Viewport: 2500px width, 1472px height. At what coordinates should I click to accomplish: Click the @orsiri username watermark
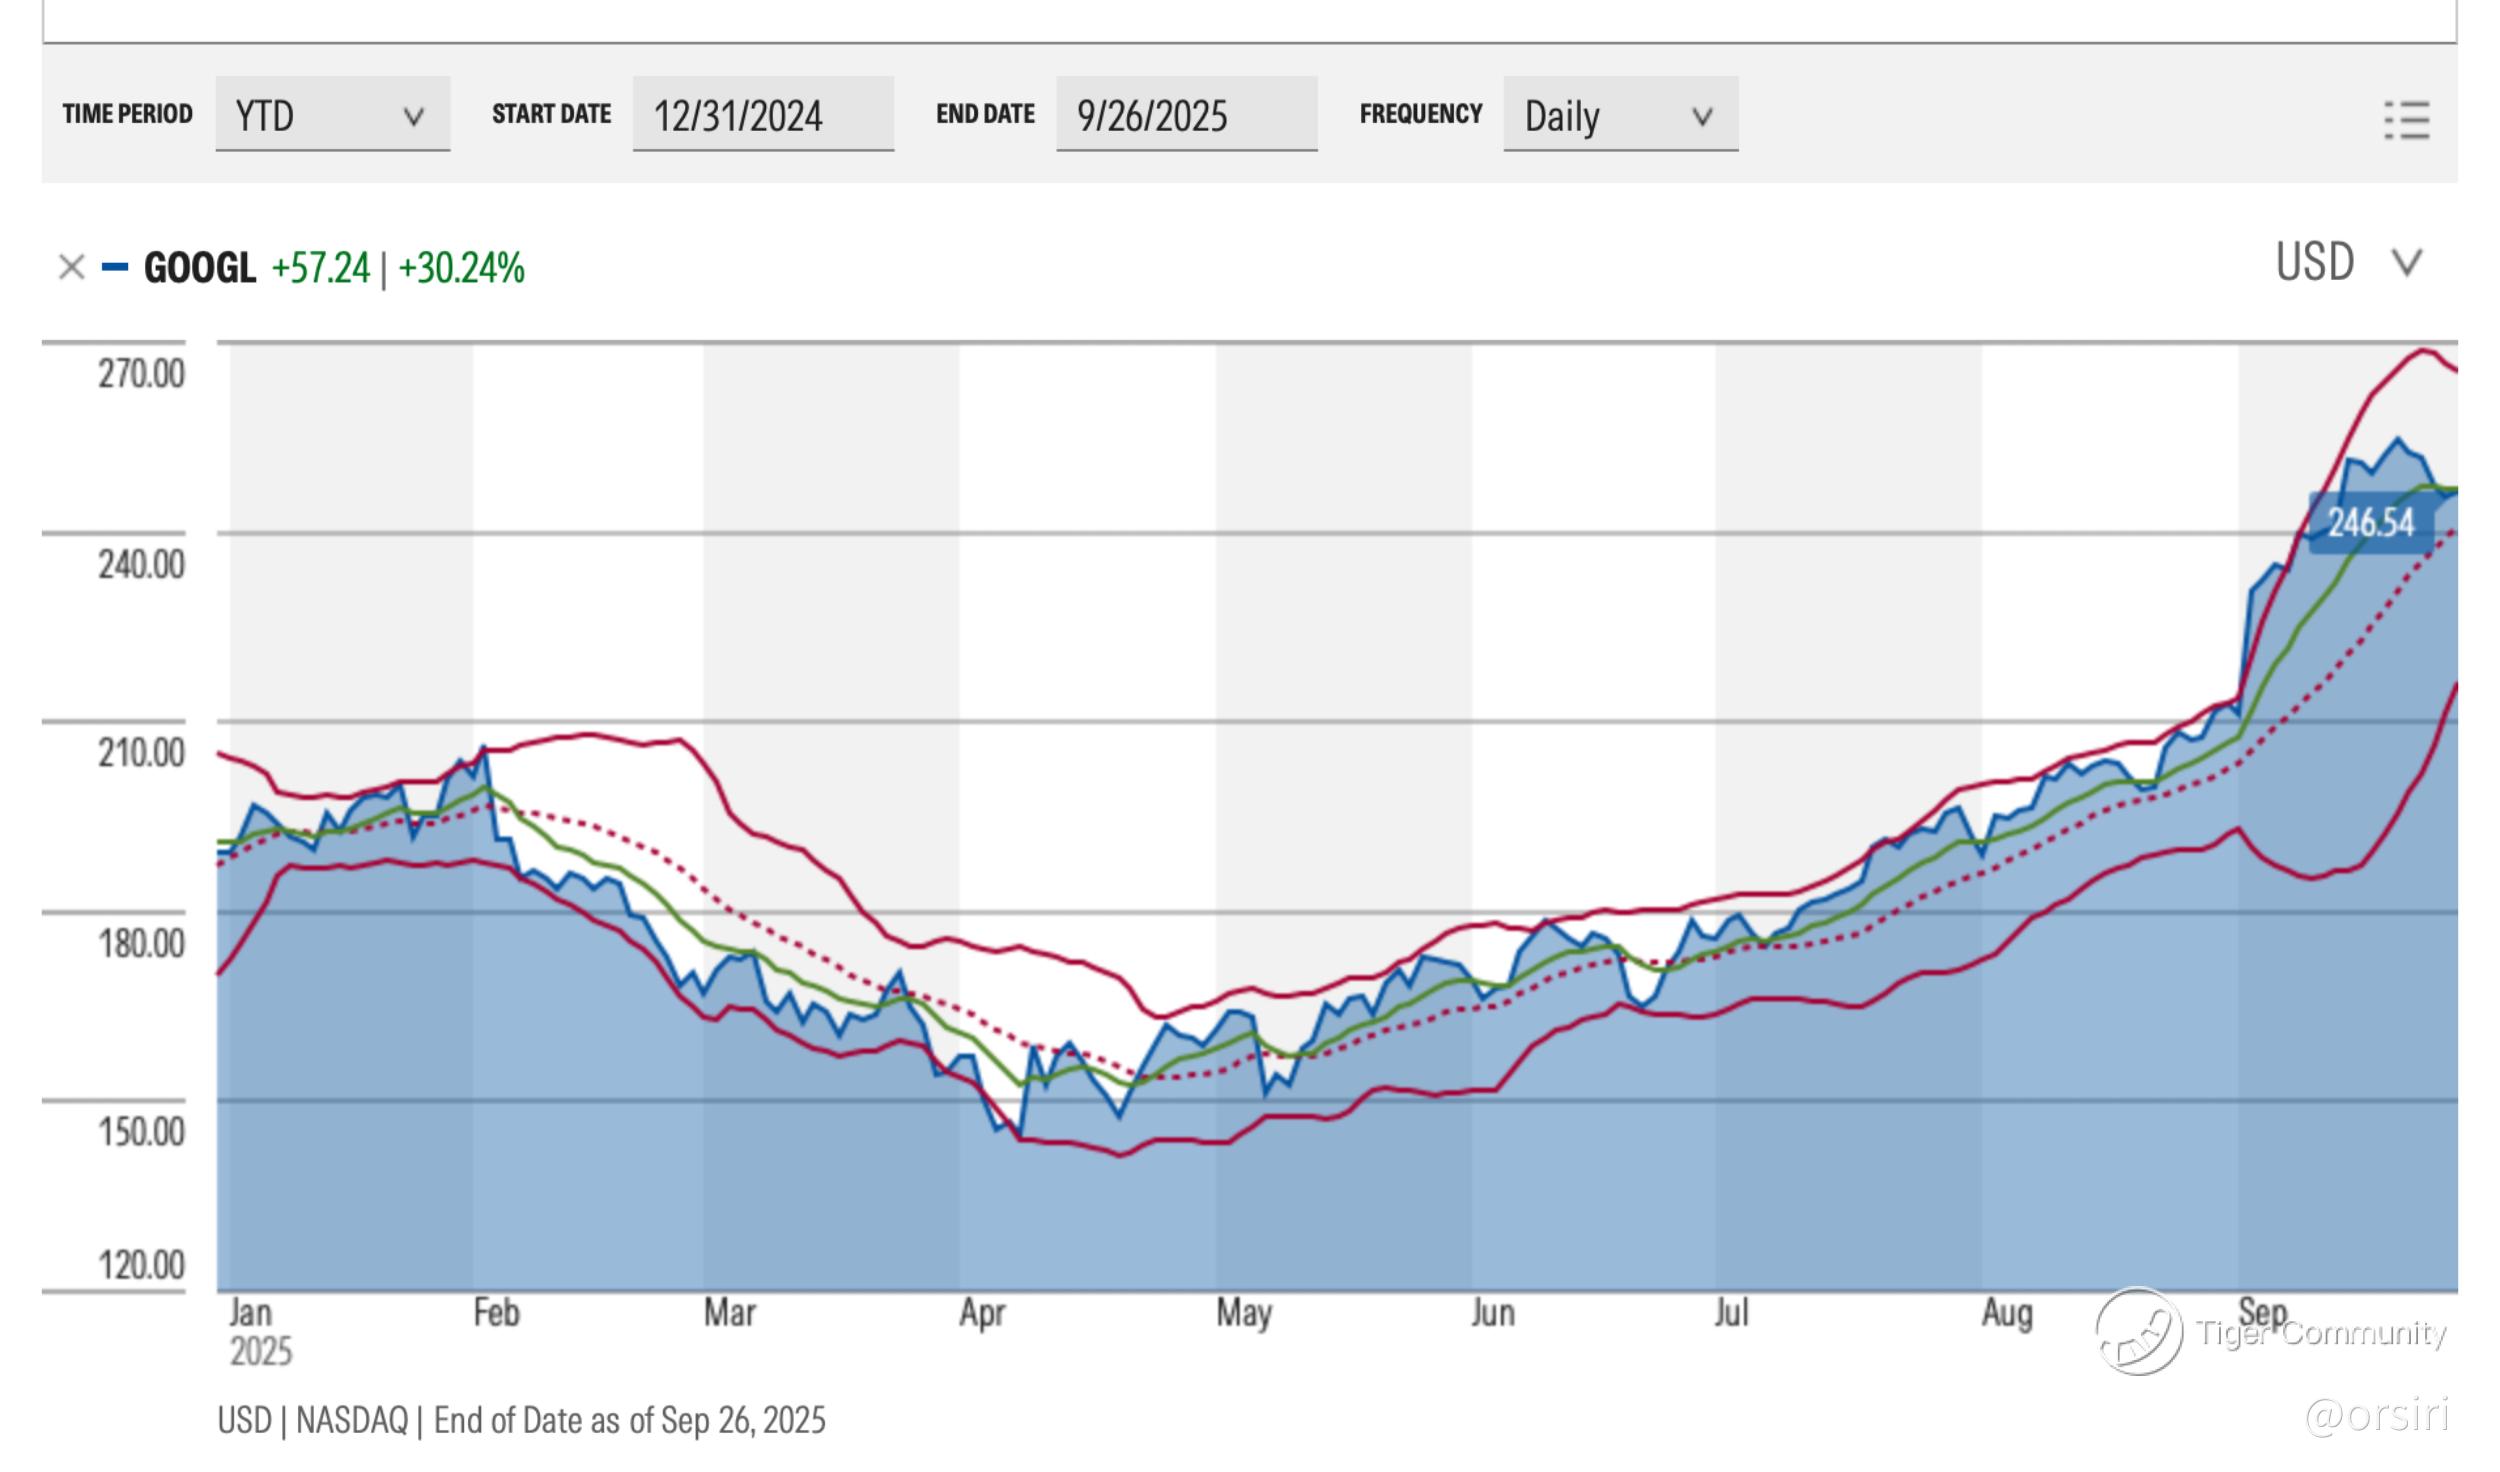[2377, 1415]
